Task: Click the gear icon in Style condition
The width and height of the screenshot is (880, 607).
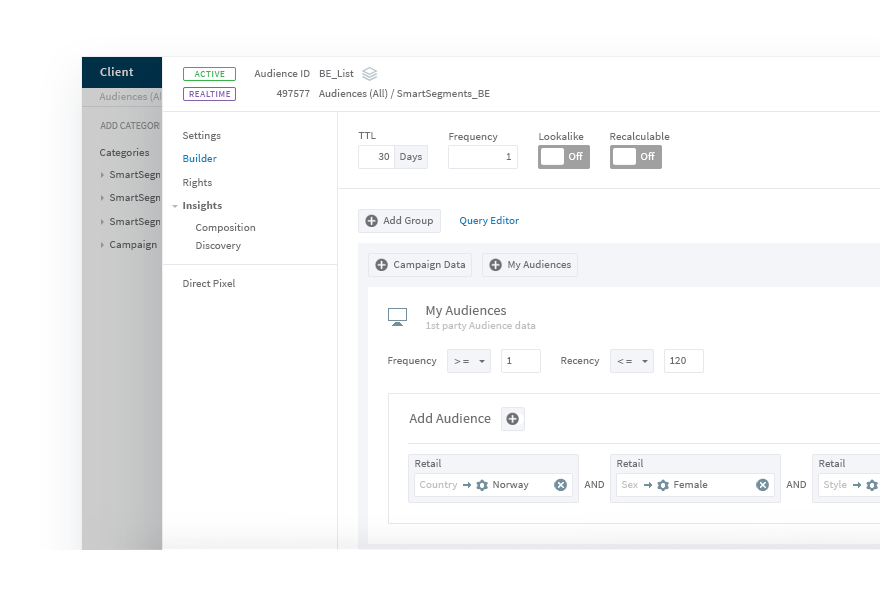Action: click(x=872, y=485)
